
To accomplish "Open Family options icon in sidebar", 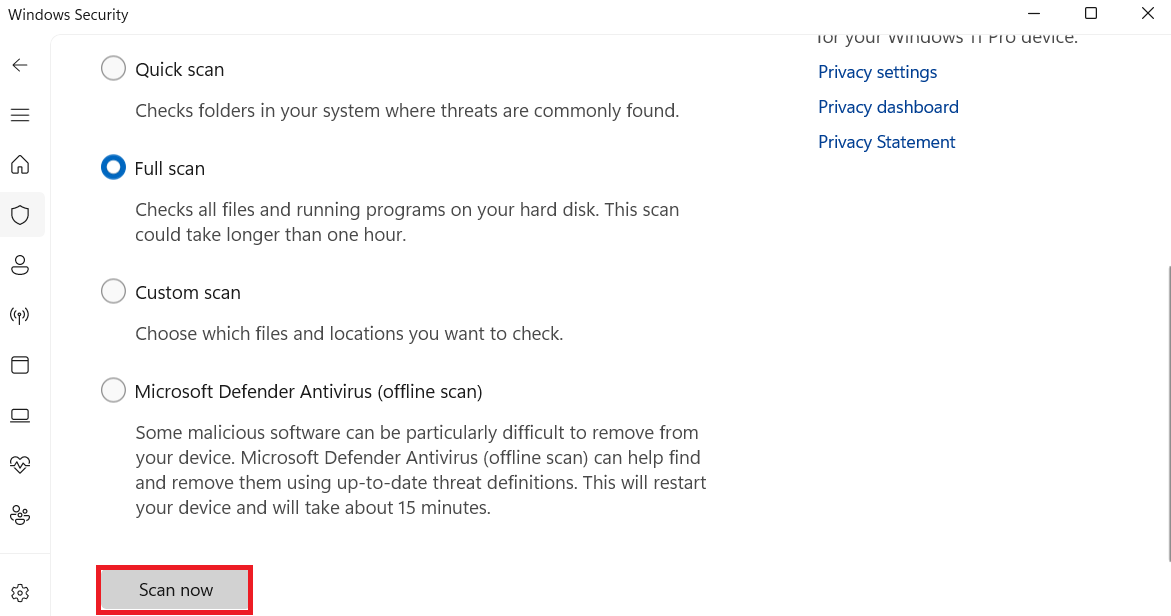I will pyautogui.click(x=20, y=515).
